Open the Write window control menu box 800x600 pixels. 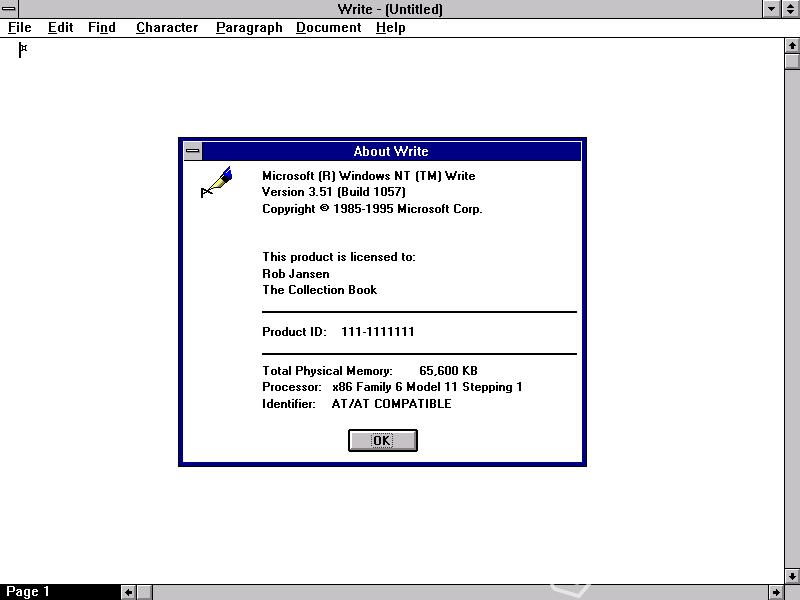[9, 9]
